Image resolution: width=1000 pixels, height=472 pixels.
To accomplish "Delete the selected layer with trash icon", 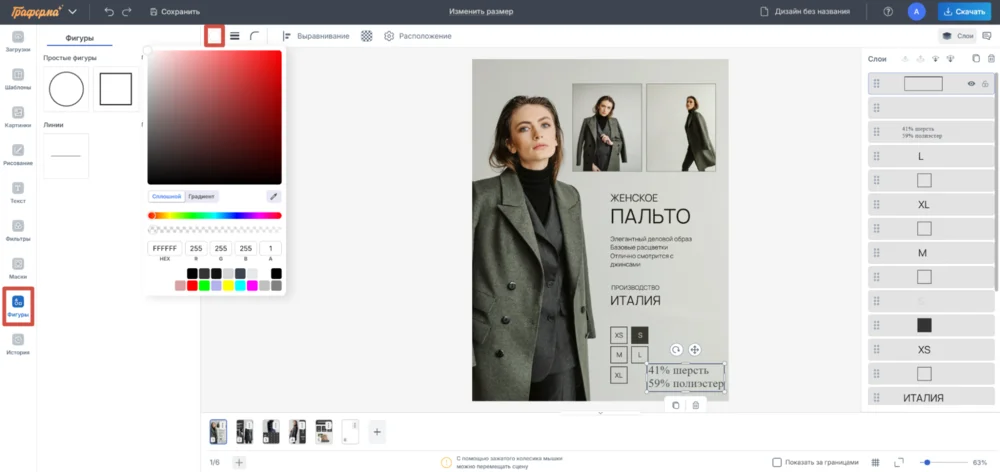I will pos(991,60).
